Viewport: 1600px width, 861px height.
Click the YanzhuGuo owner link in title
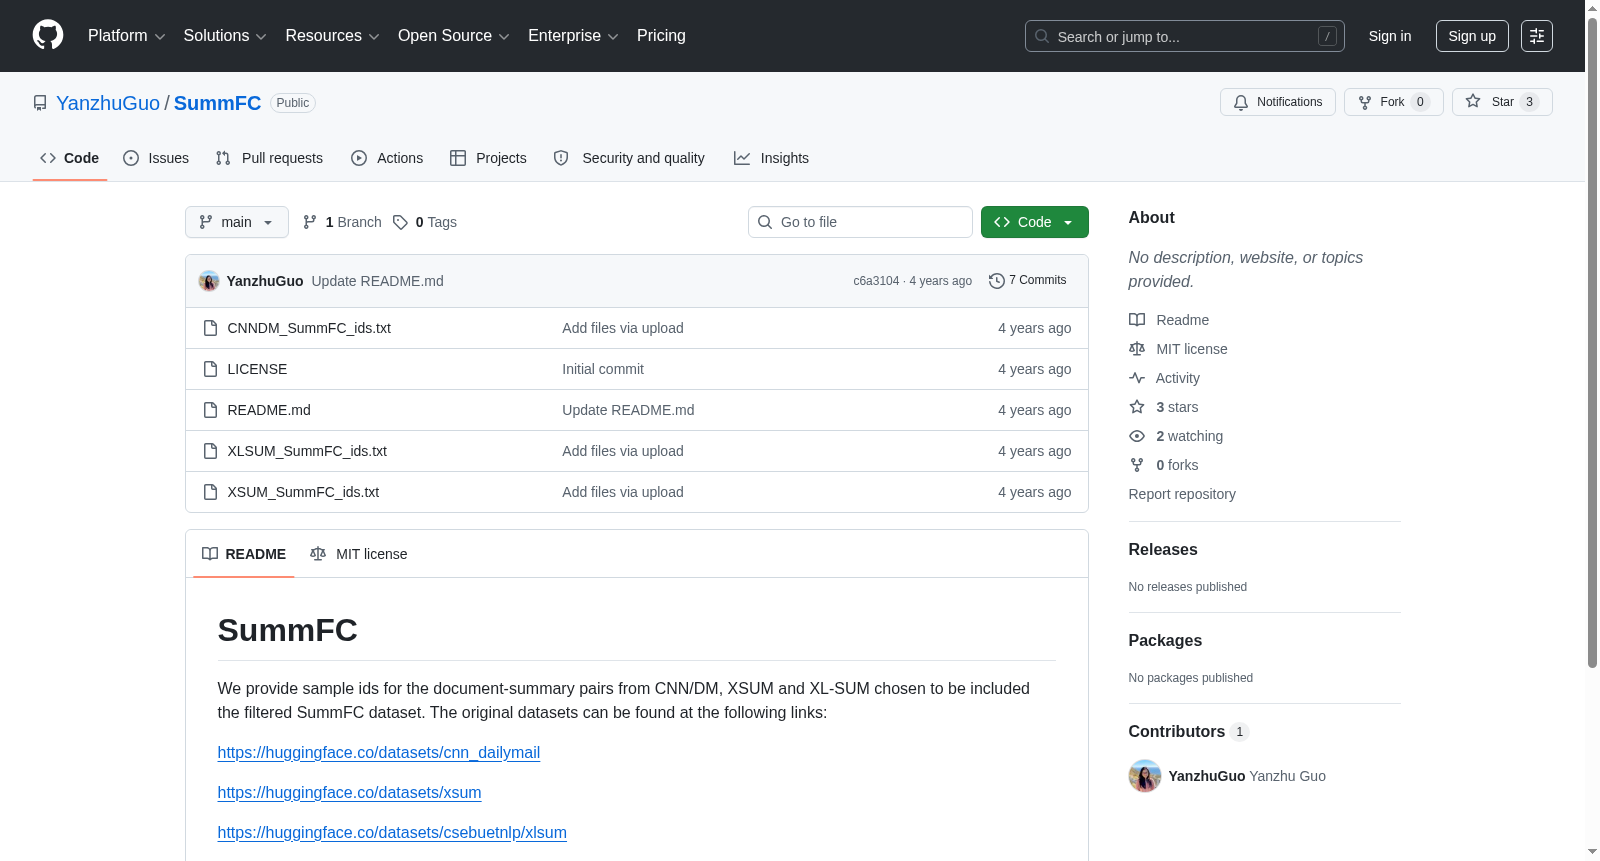[x=108, y=103]
